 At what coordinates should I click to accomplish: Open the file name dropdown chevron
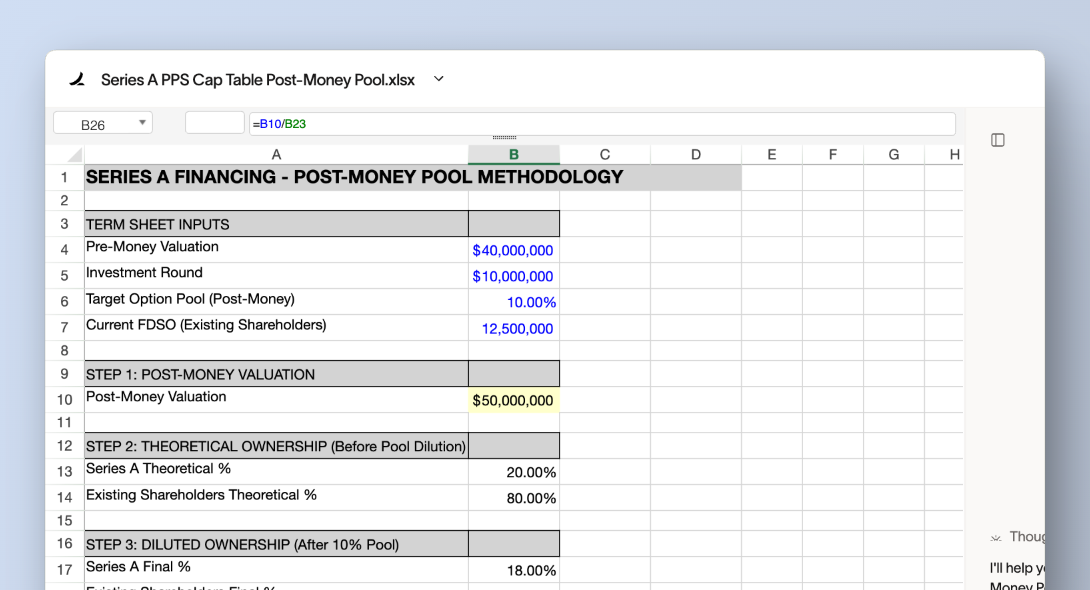point(439,79)
